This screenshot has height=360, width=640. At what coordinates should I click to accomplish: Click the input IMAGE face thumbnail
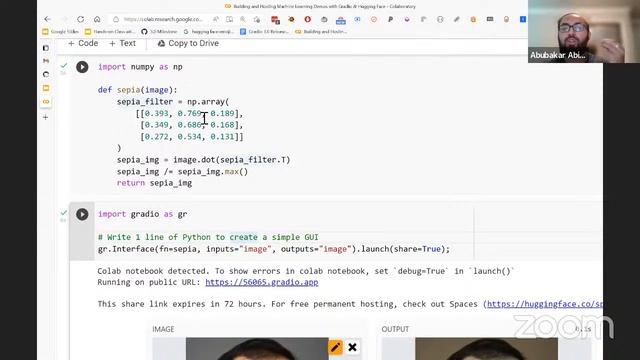click(257, 349)
